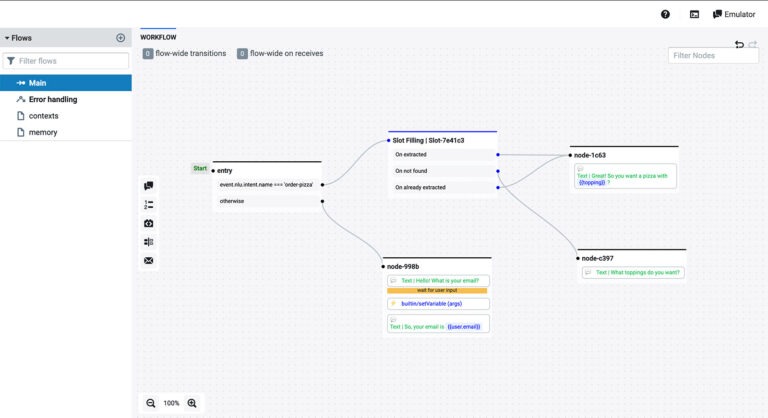This screenshot has width=768, height=418.
Task: Click the otherwise transition row
Action: [268, 201]
